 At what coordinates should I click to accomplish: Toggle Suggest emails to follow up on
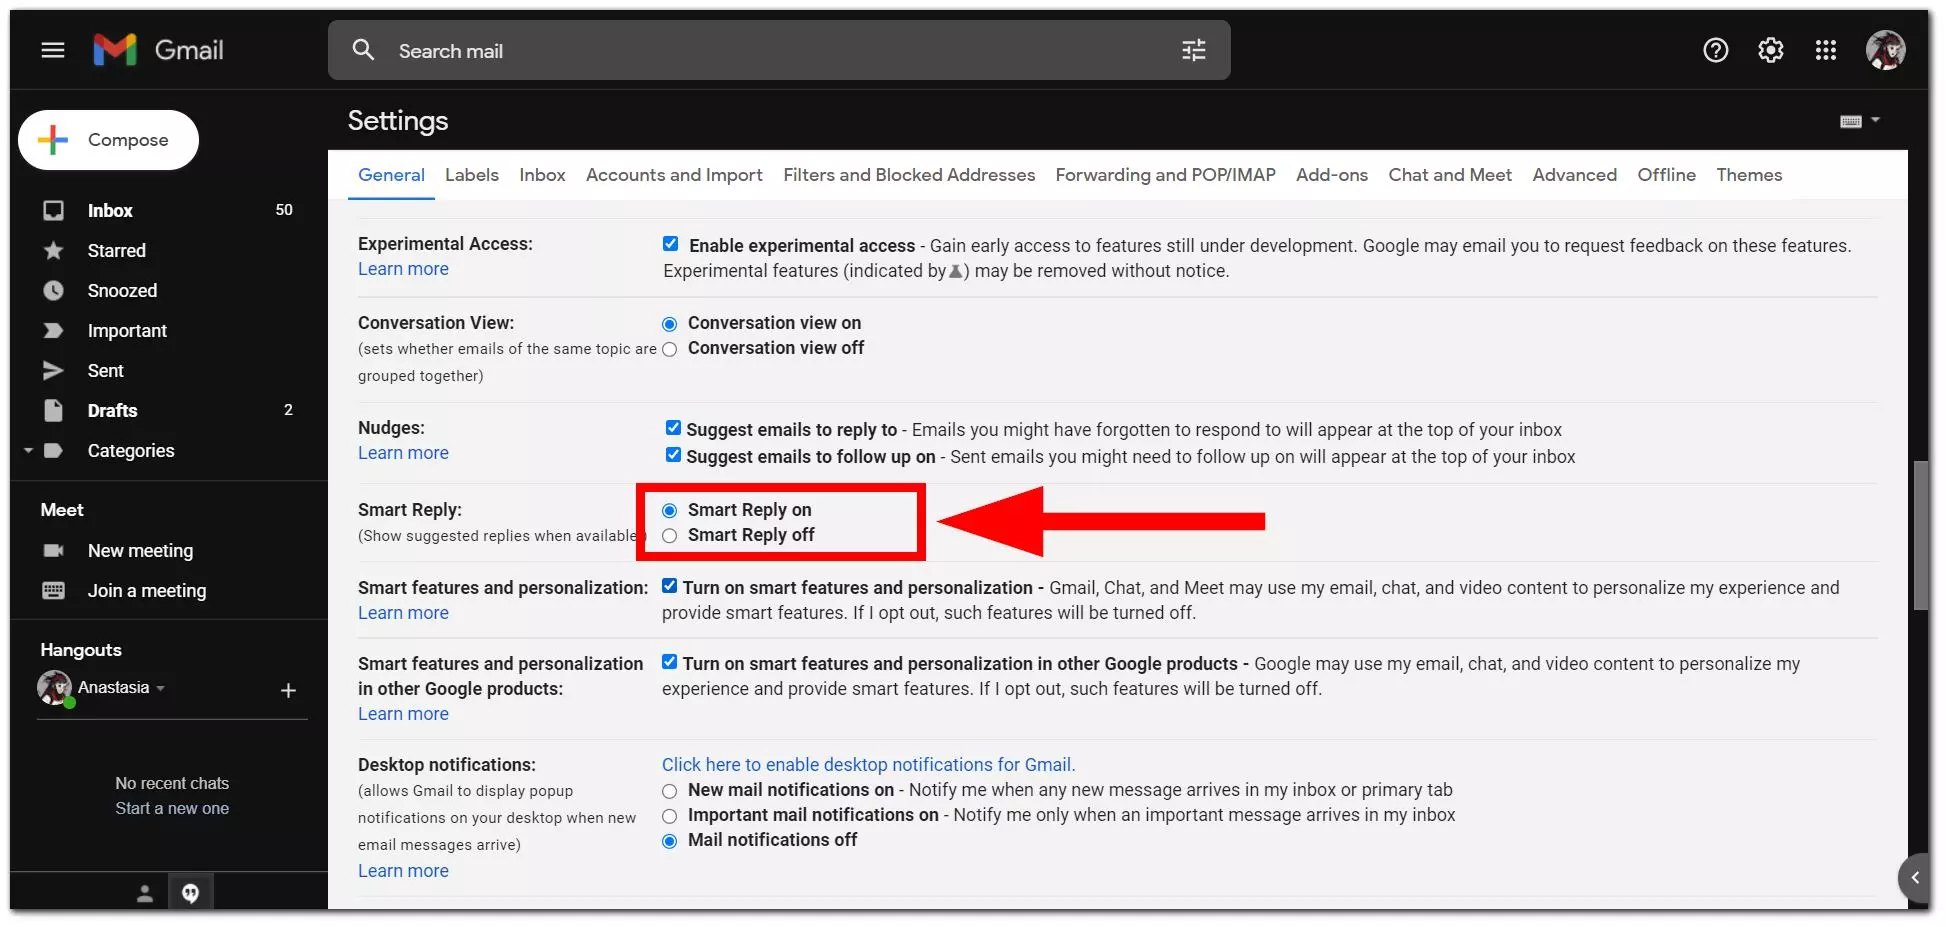[x=673, y=455]
